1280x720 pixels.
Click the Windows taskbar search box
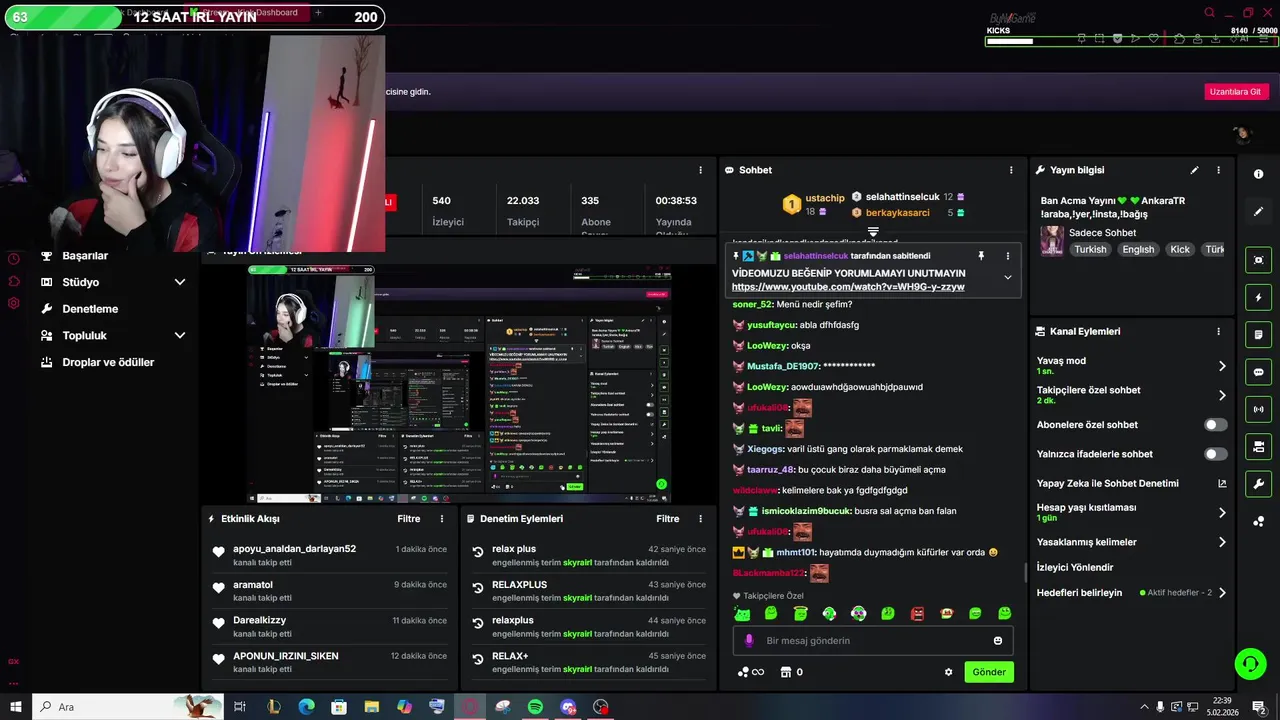coord(130,707)
